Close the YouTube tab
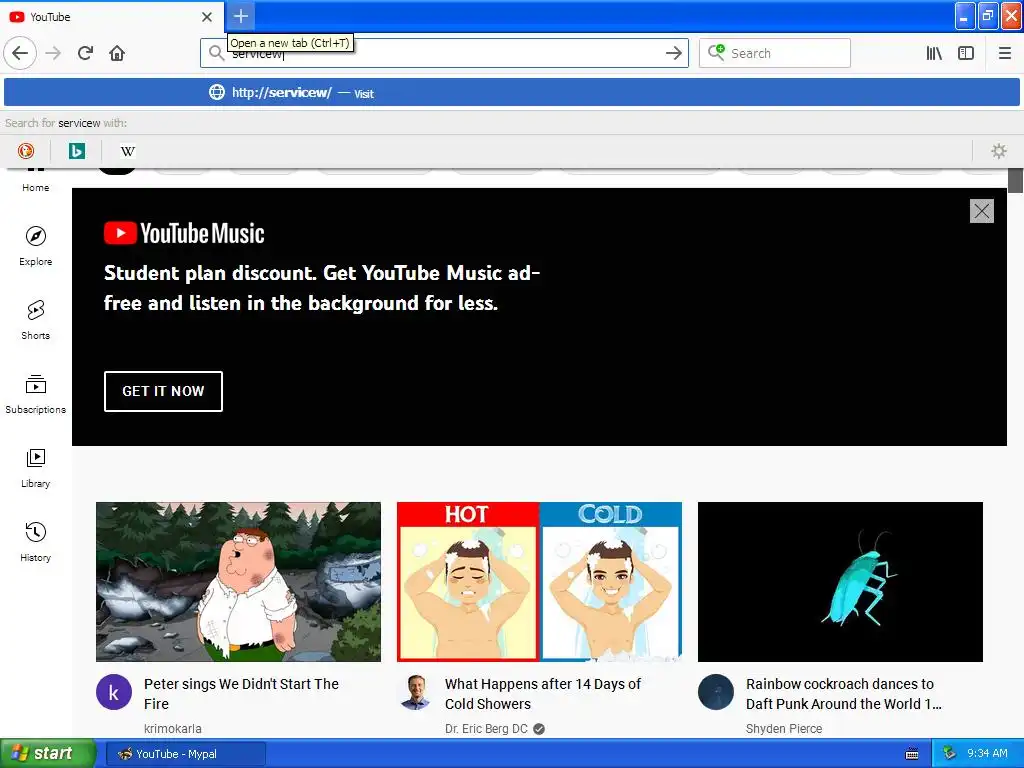 [207, 17]
